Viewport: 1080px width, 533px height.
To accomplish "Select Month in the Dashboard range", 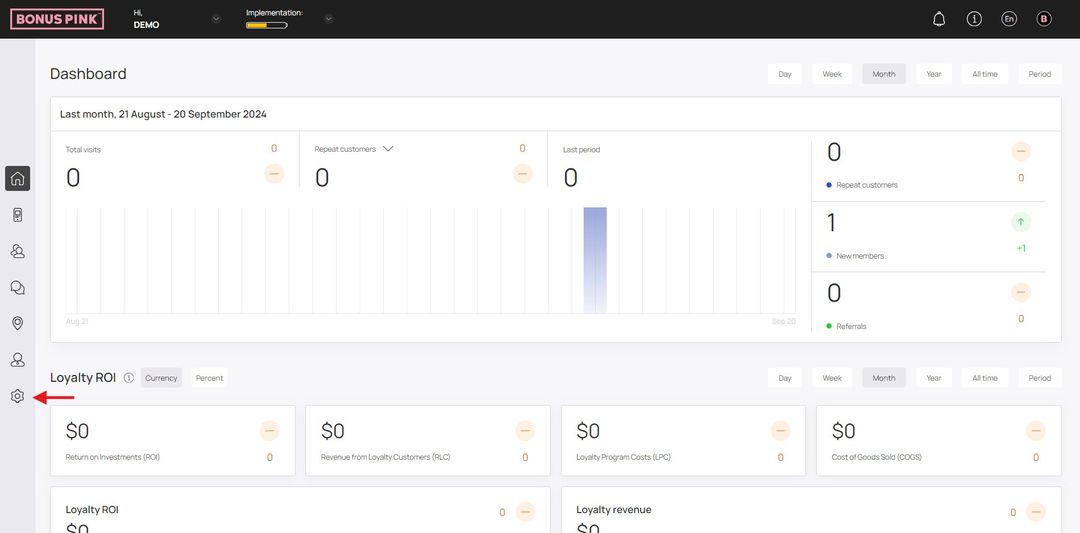I will (884, 74).
